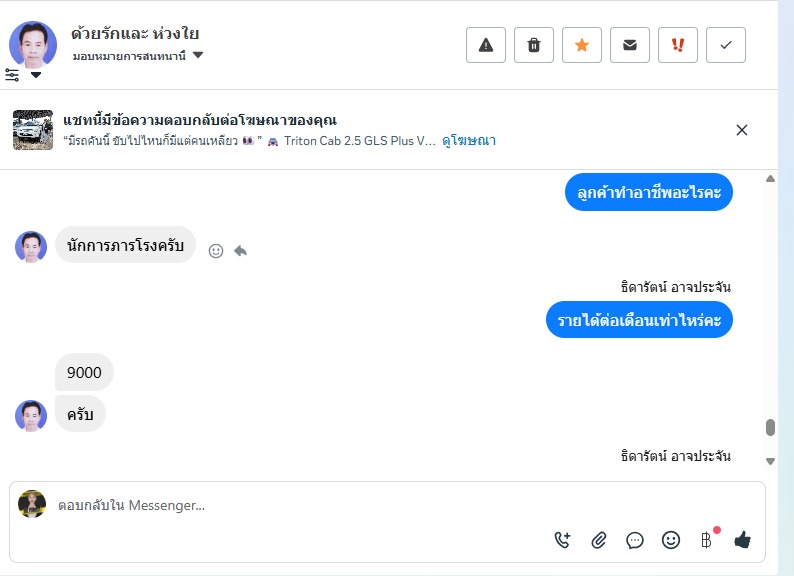Click the phone call request icon

[563, 540]
